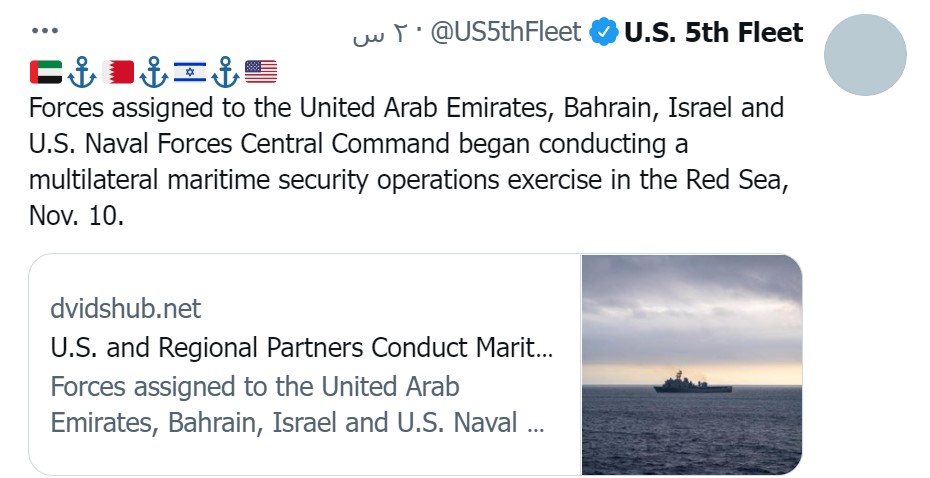Screen dimensions: 930x478
Task: Click the warship silhouette in the preview image
Action: click(693, 384)
